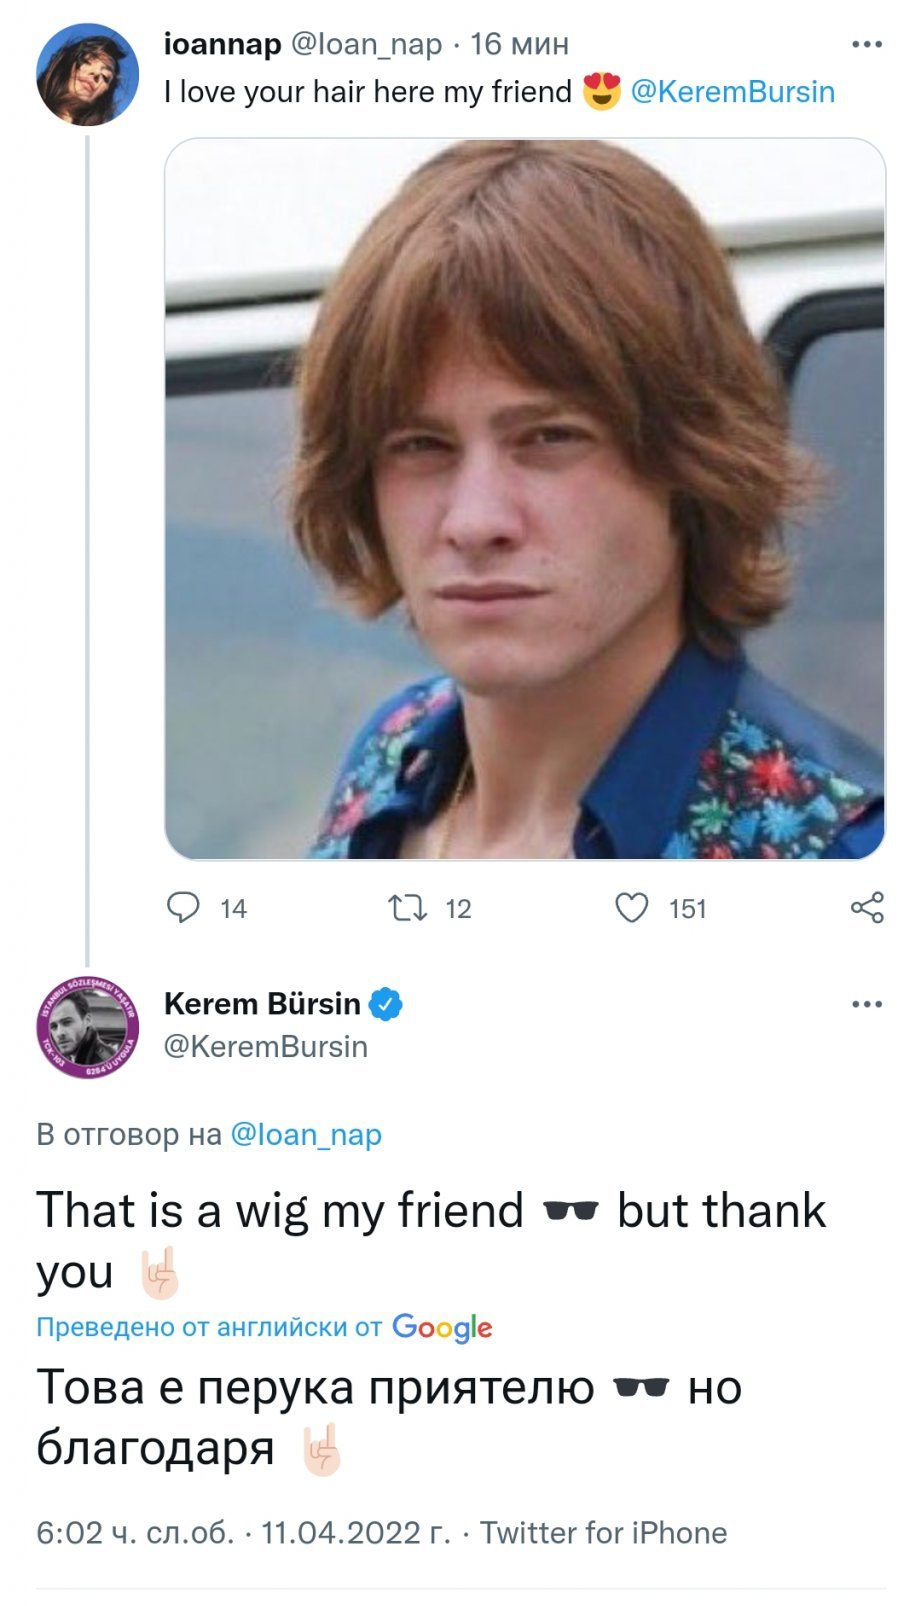
Task: Click Преведено от английски от Google
Action: coord(264,1327)
